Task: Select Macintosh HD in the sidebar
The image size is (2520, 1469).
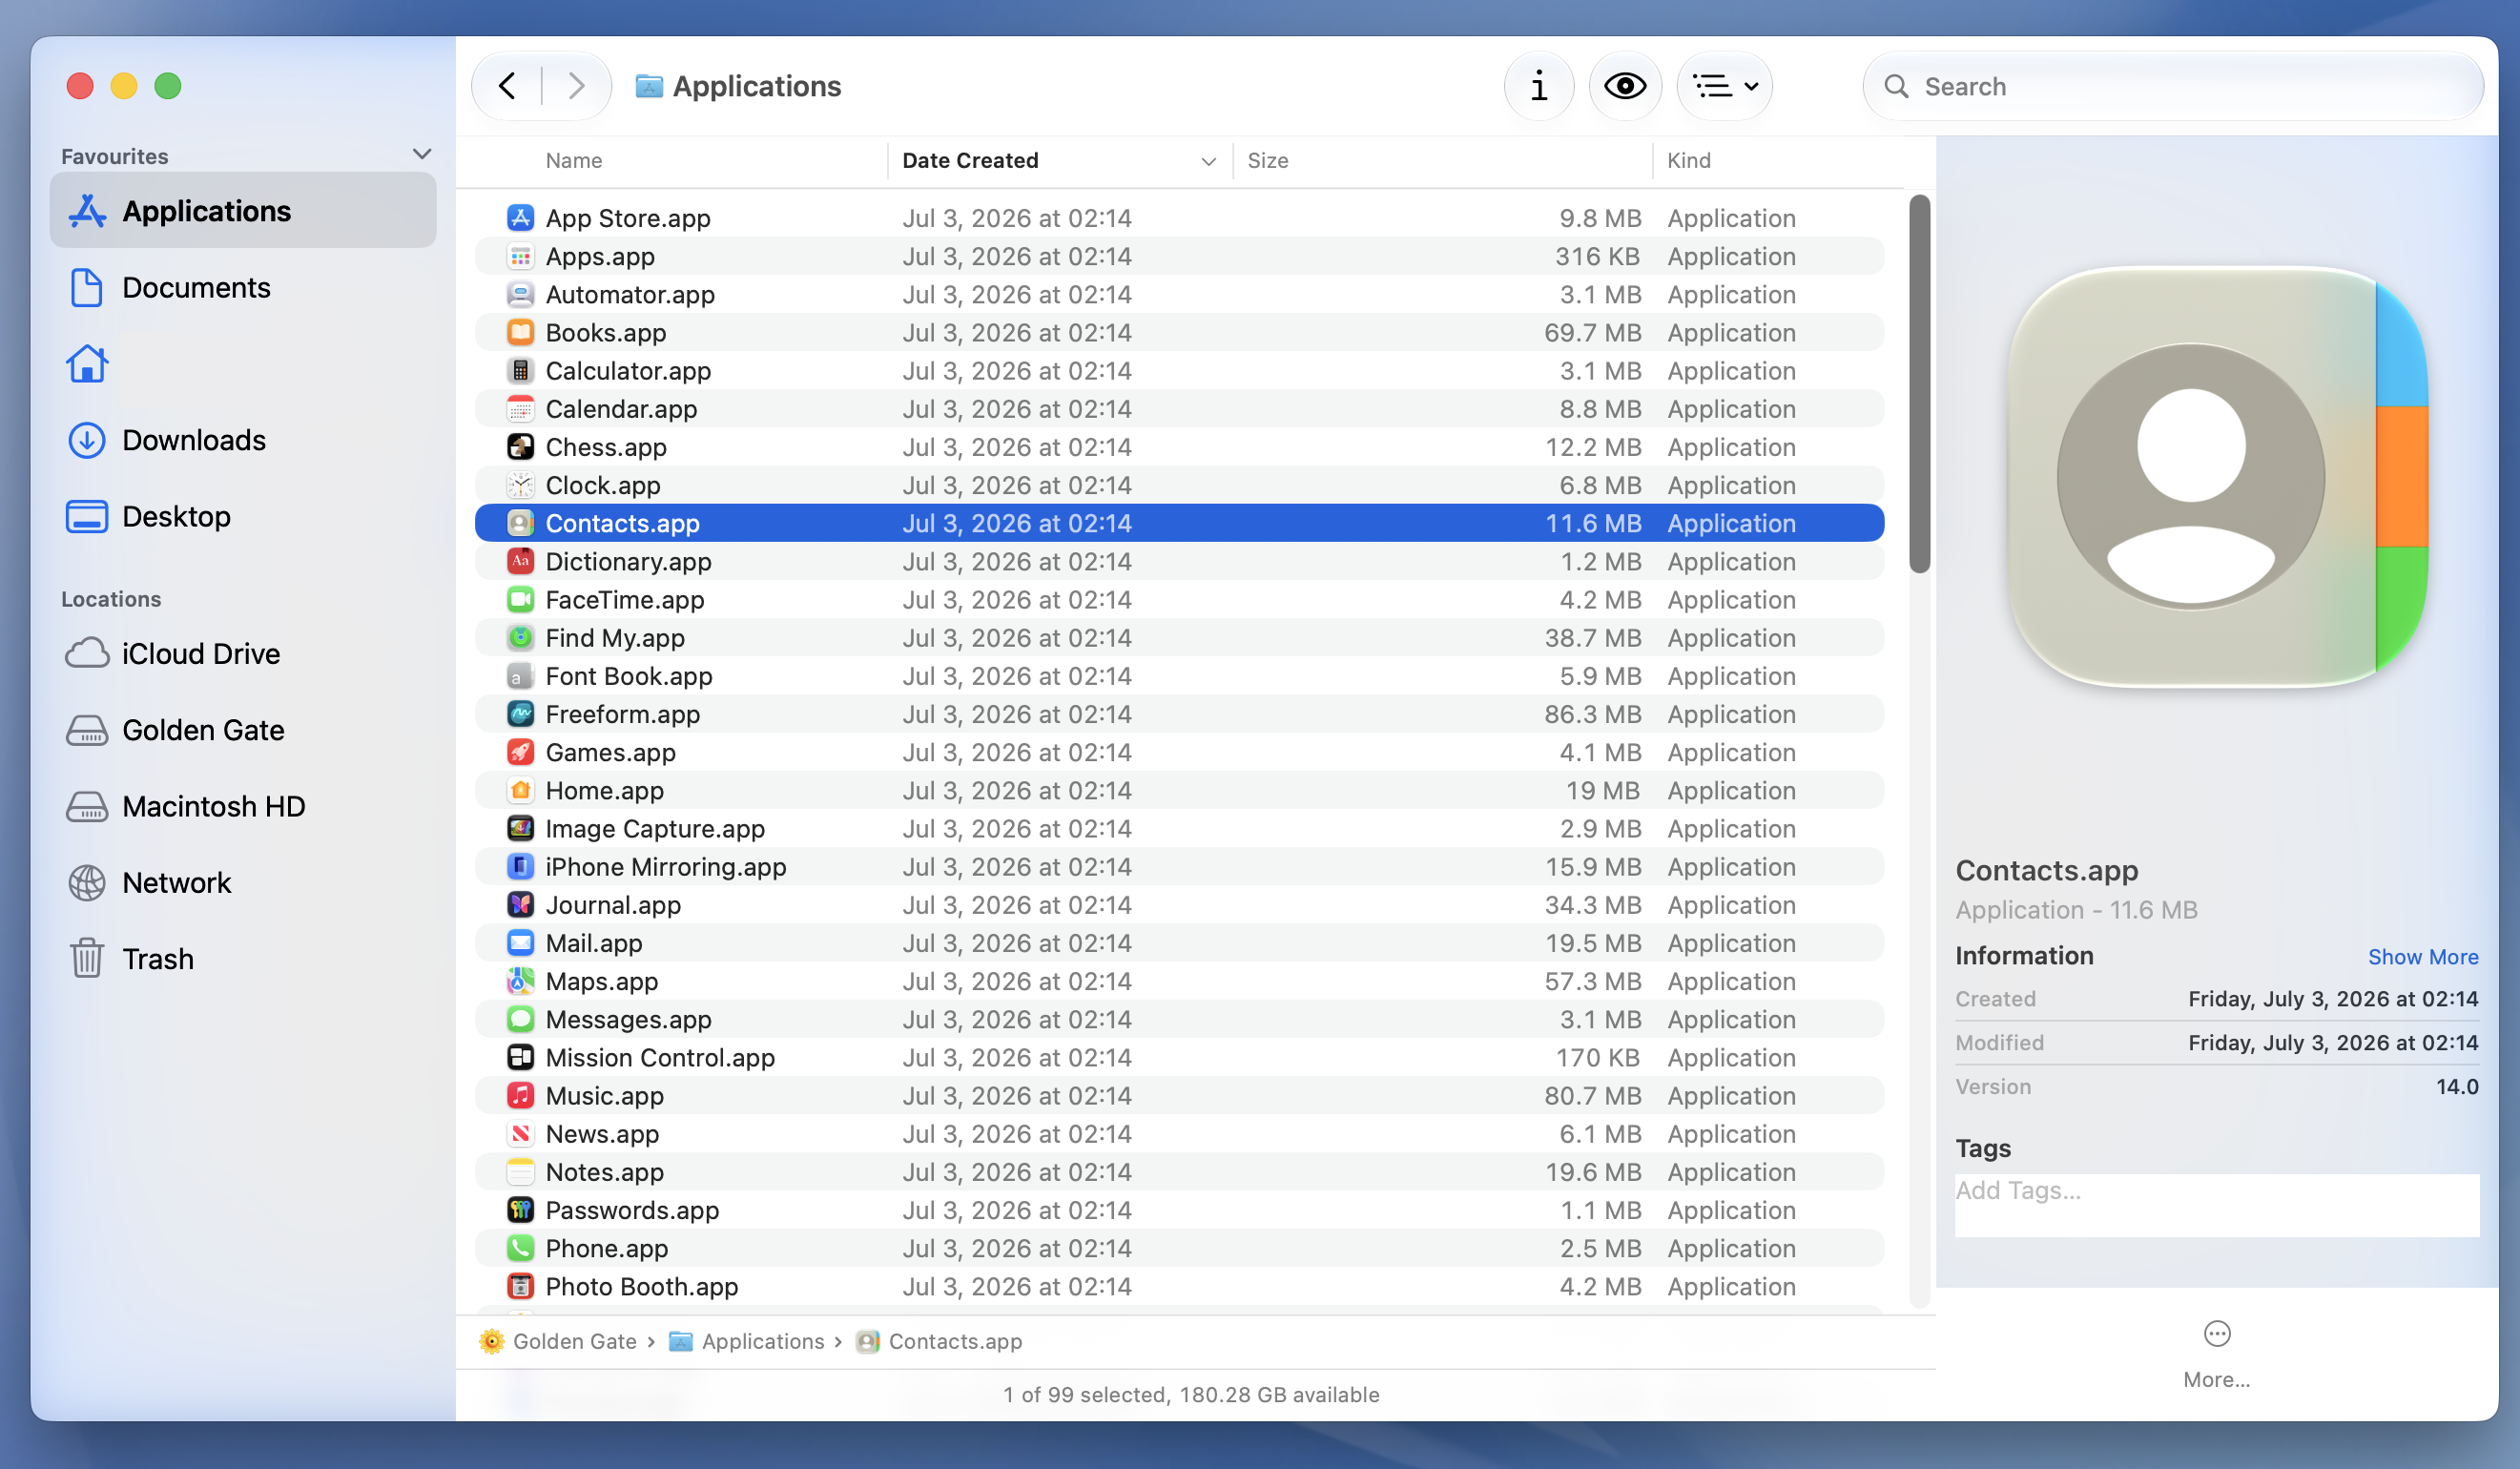Action: point(243,807)
